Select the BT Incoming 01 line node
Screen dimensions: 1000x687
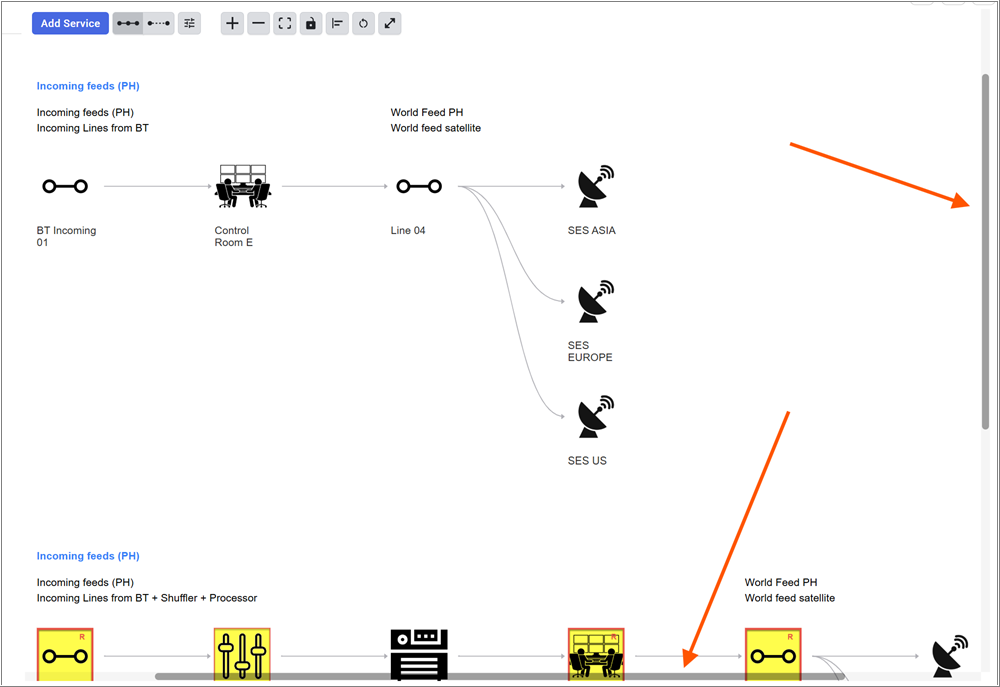tap(65, 186)
